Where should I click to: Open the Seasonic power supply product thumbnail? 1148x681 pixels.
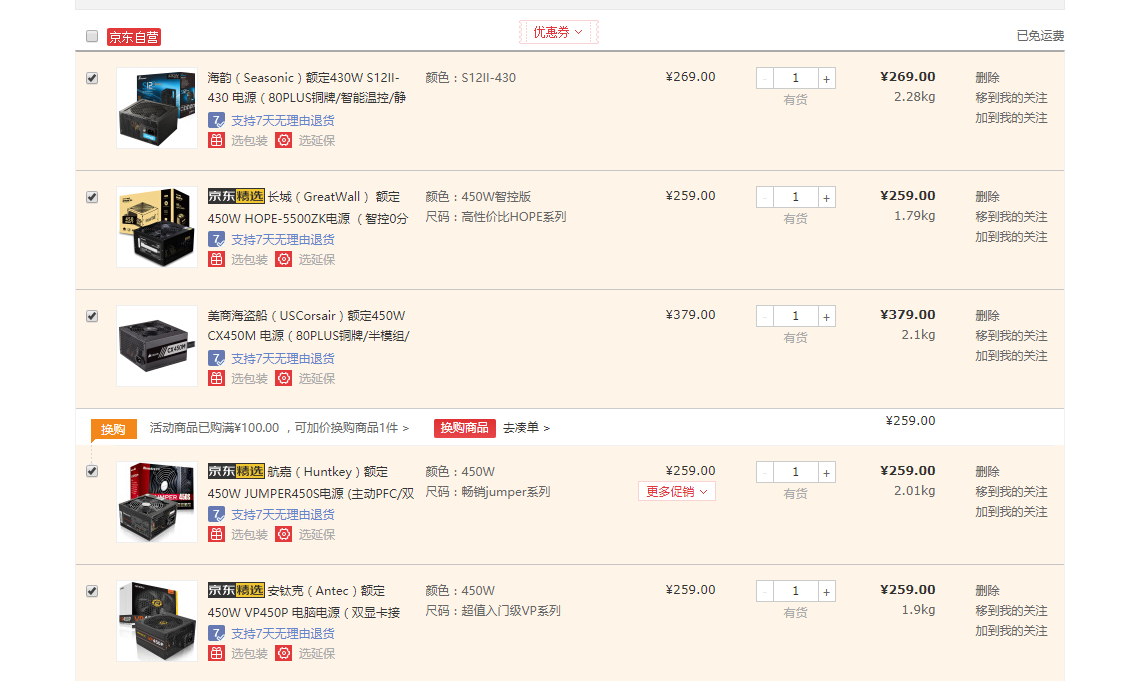click(x=157, y=108)
